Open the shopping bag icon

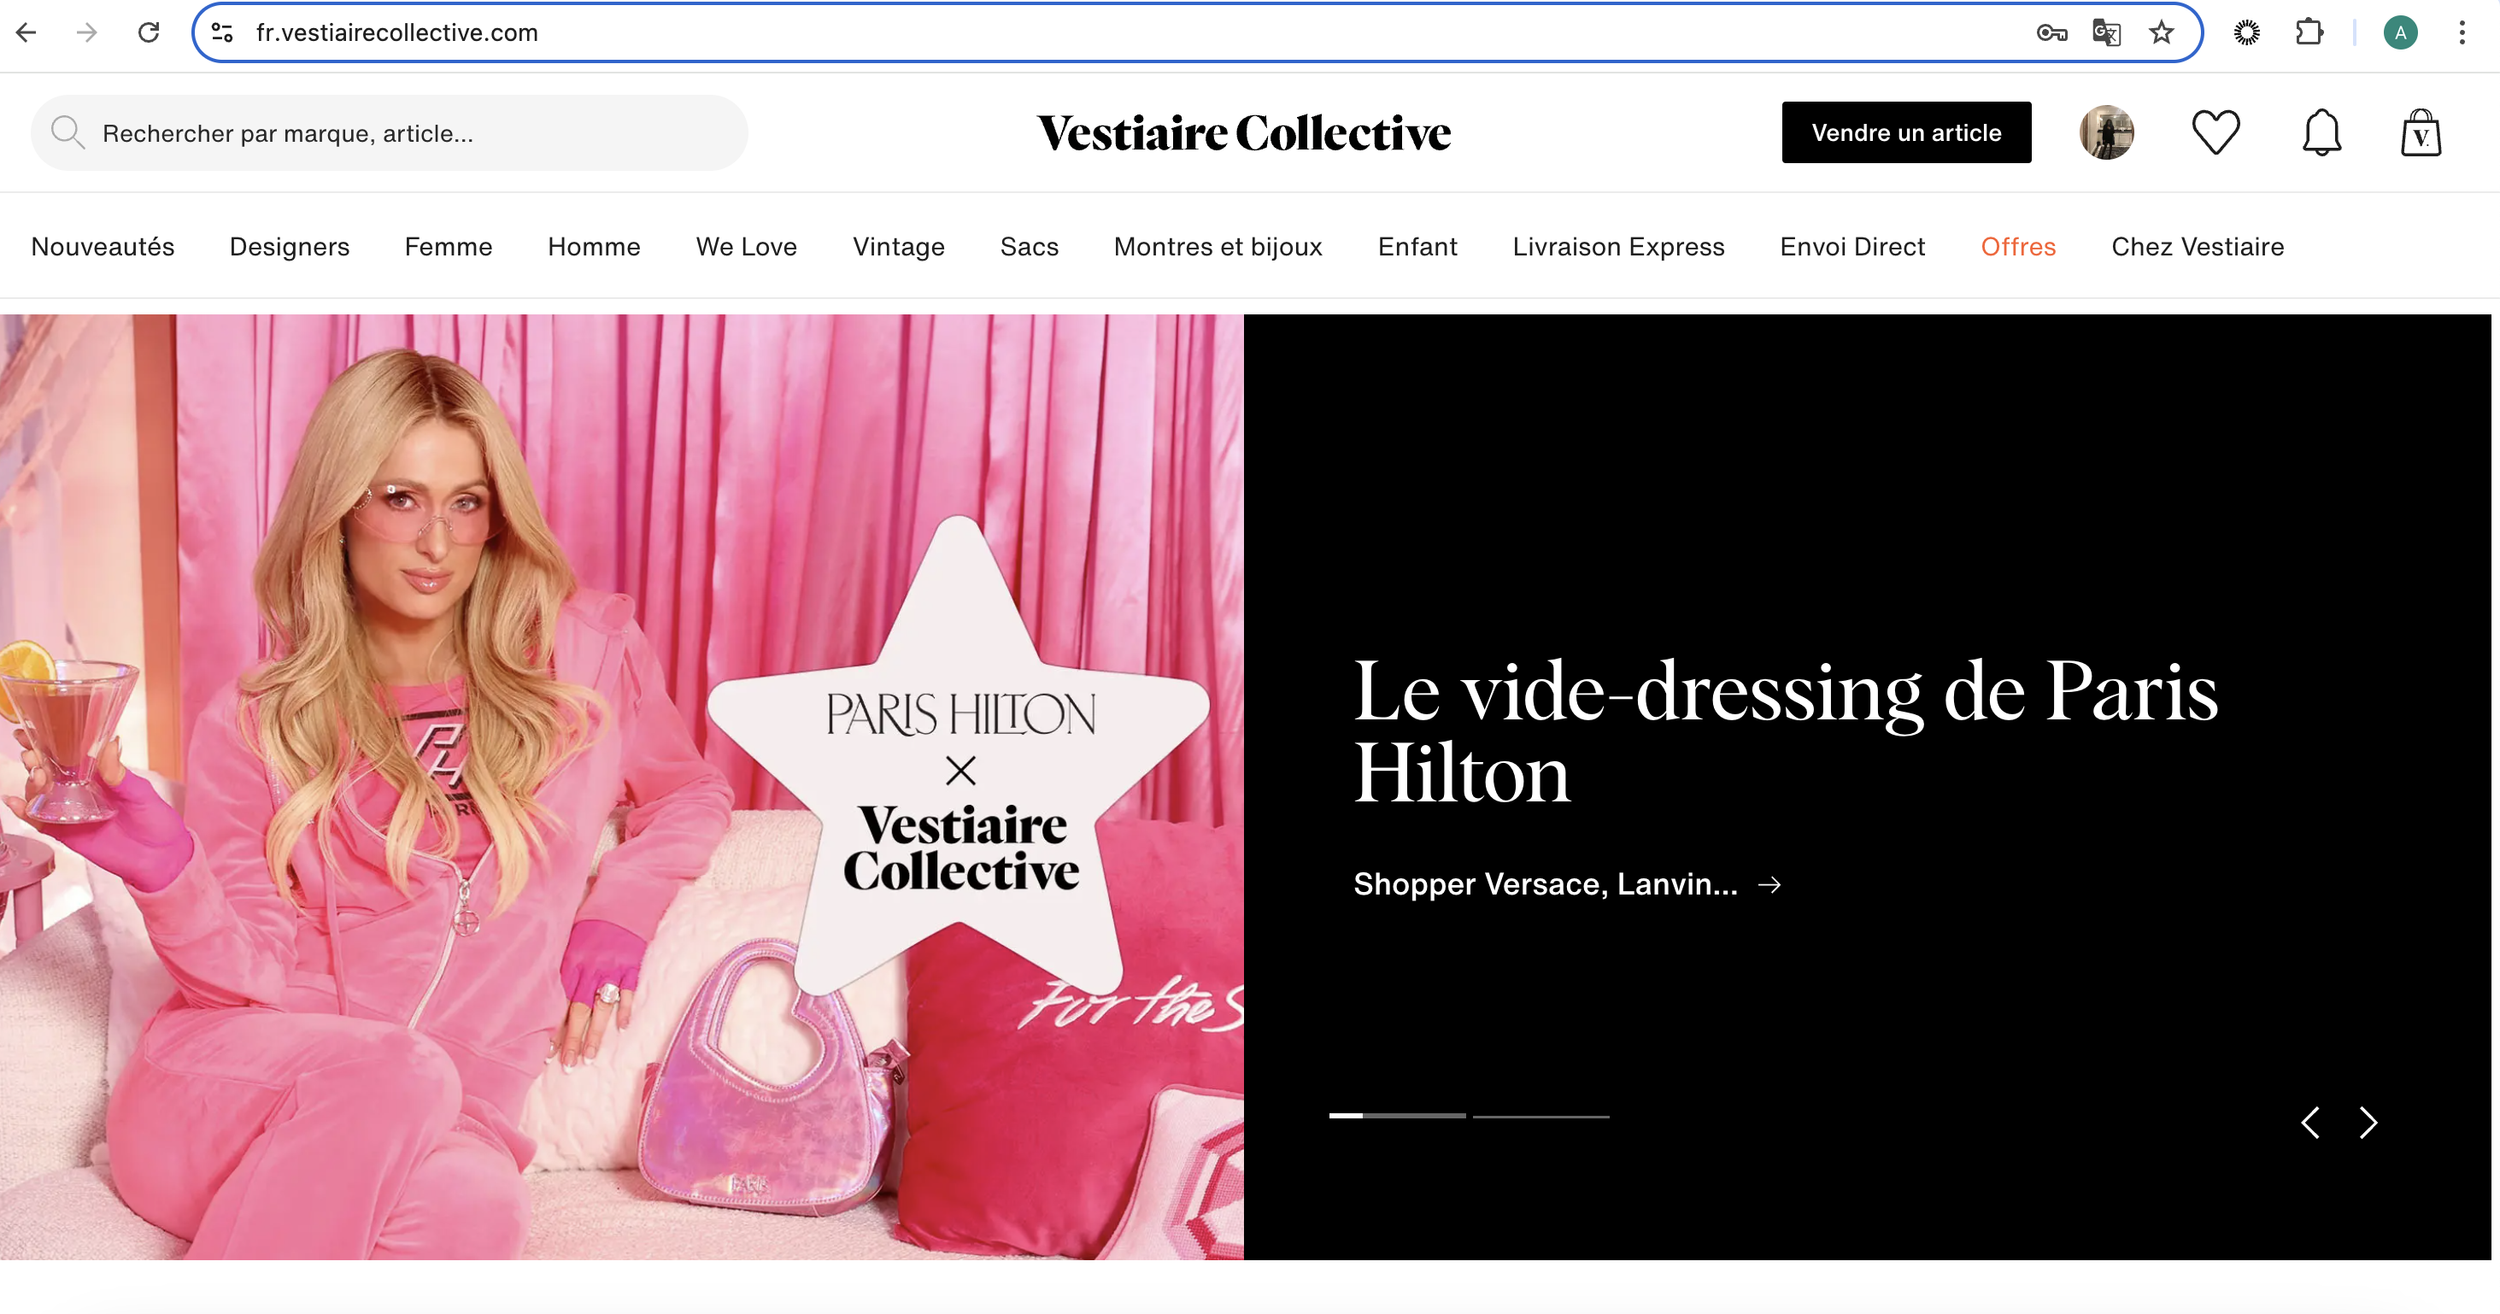pos(2421,133)
